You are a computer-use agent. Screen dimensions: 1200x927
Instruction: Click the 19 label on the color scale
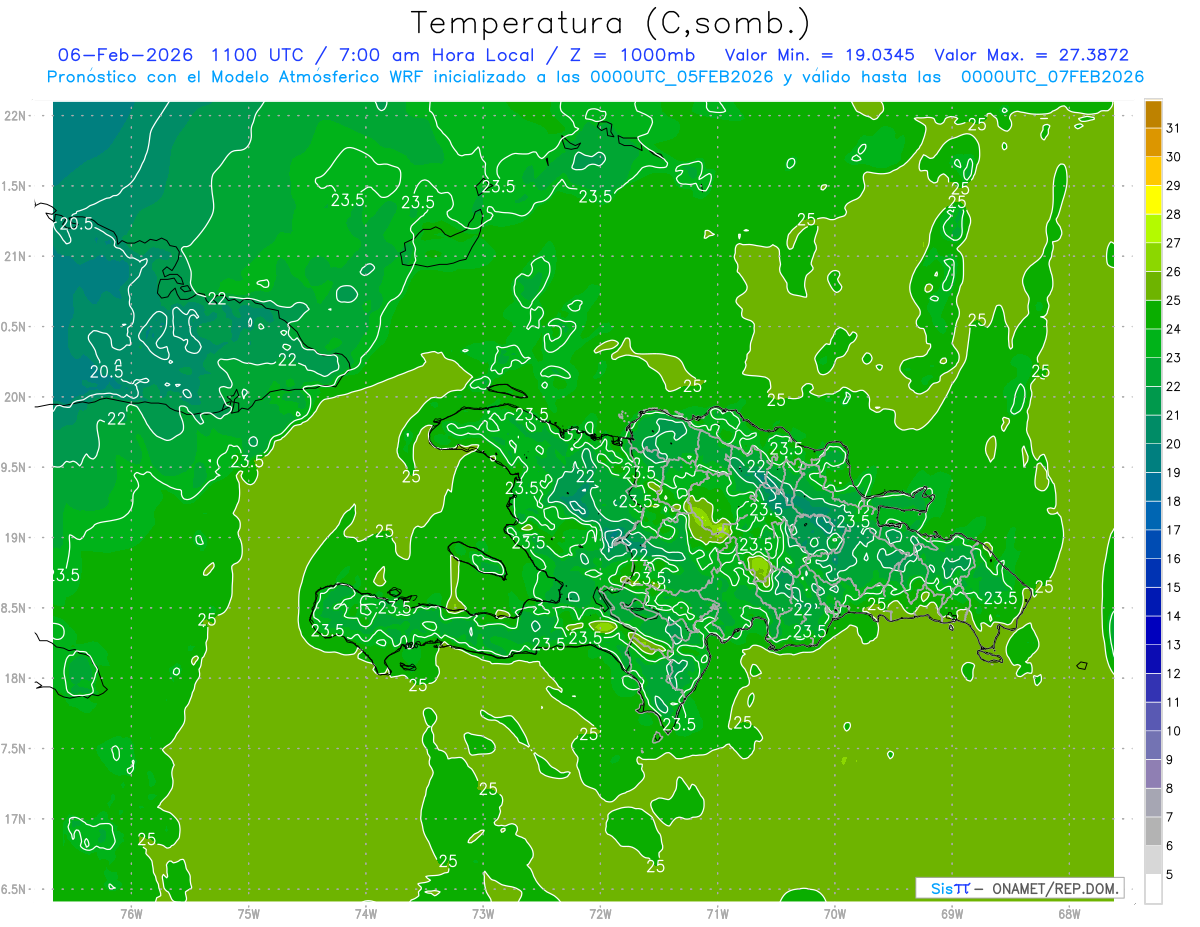tap(1173, 472)
